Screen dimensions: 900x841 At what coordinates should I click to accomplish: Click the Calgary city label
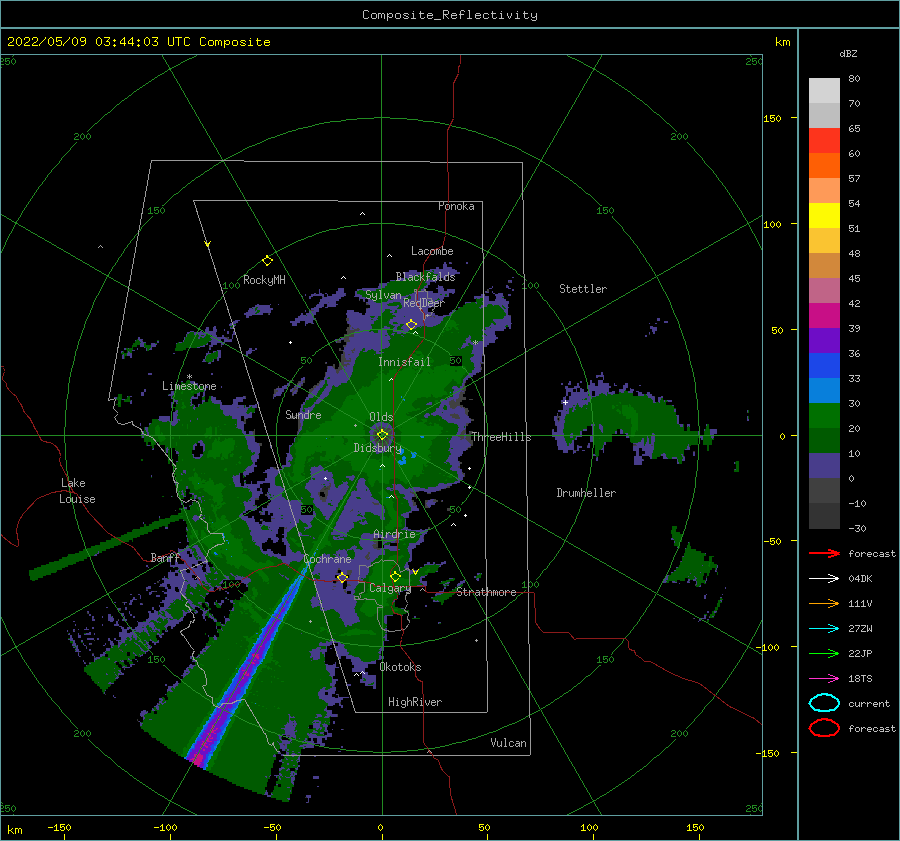390,588
